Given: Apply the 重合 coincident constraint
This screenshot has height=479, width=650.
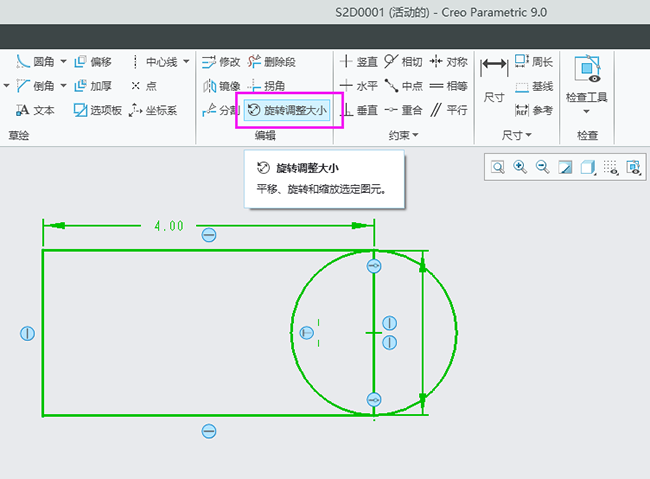Looking at the screenshot, I should 403,110.
